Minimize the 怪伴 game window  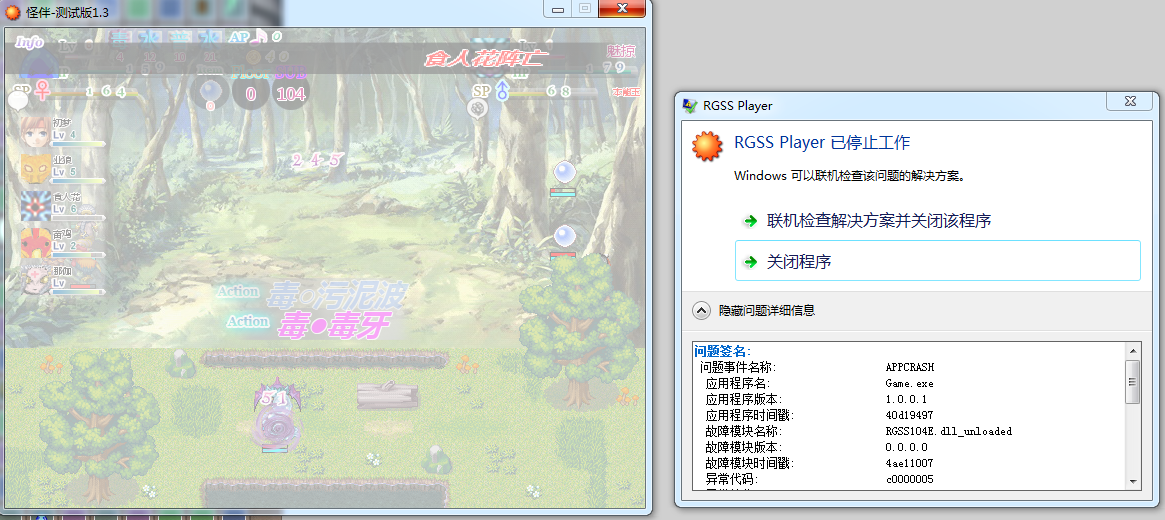point(556,8)
